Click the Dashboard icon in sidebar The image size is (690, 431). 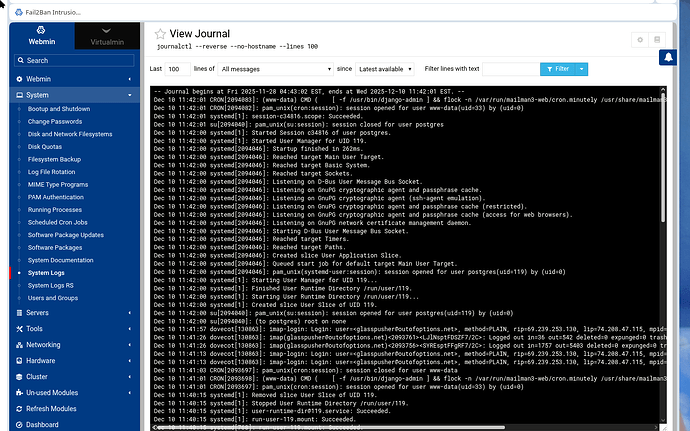click(17, 424)
